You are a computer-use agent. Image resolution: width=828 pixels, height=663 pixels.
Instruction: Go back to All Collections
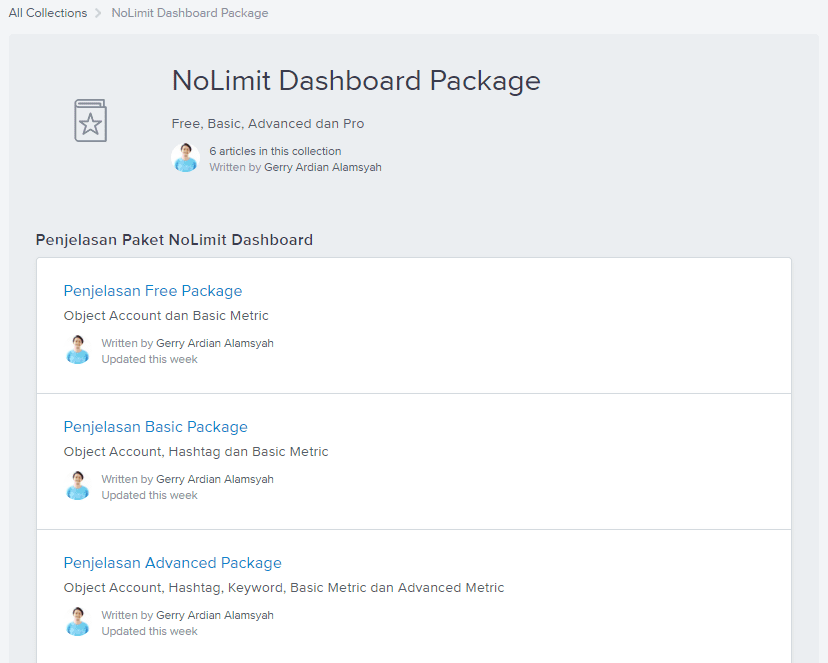pyautogui.click(x=47, y=13)
